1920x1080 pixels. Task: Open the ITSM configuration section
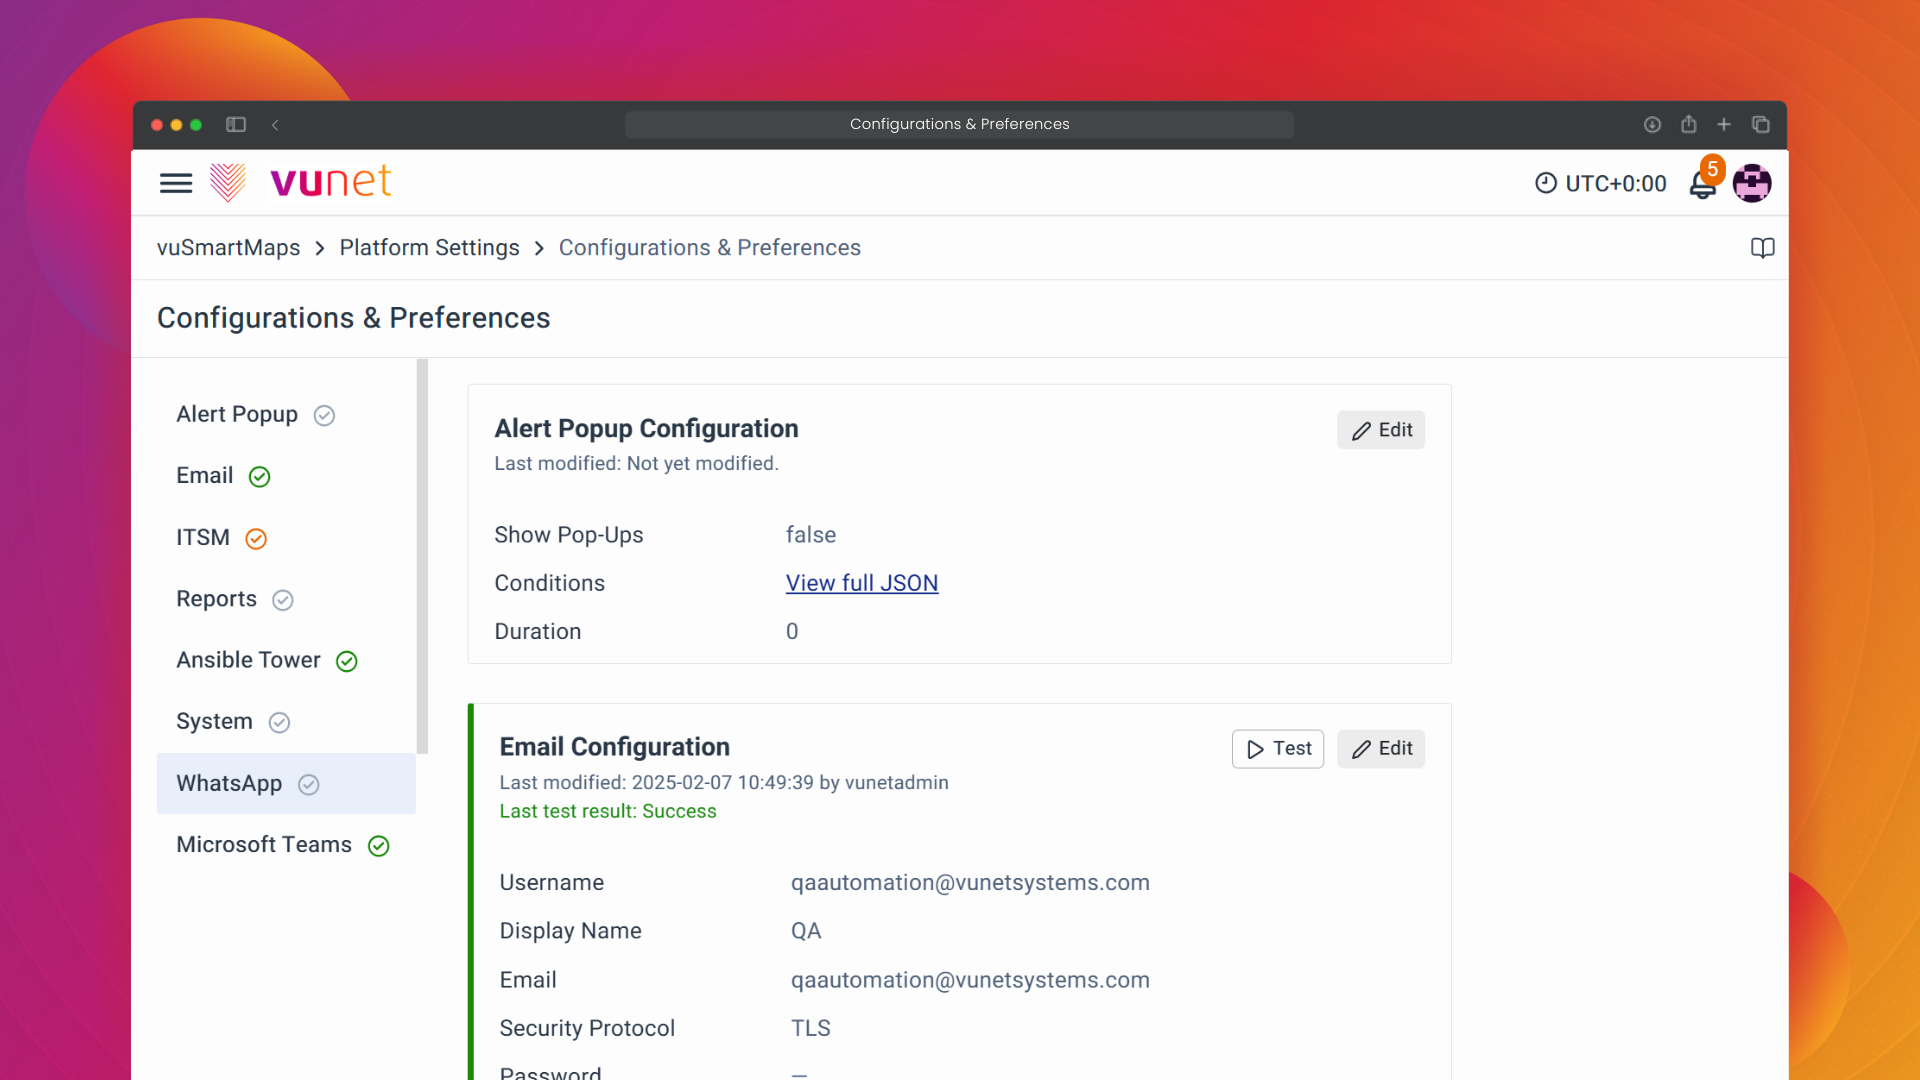[203, 538]
